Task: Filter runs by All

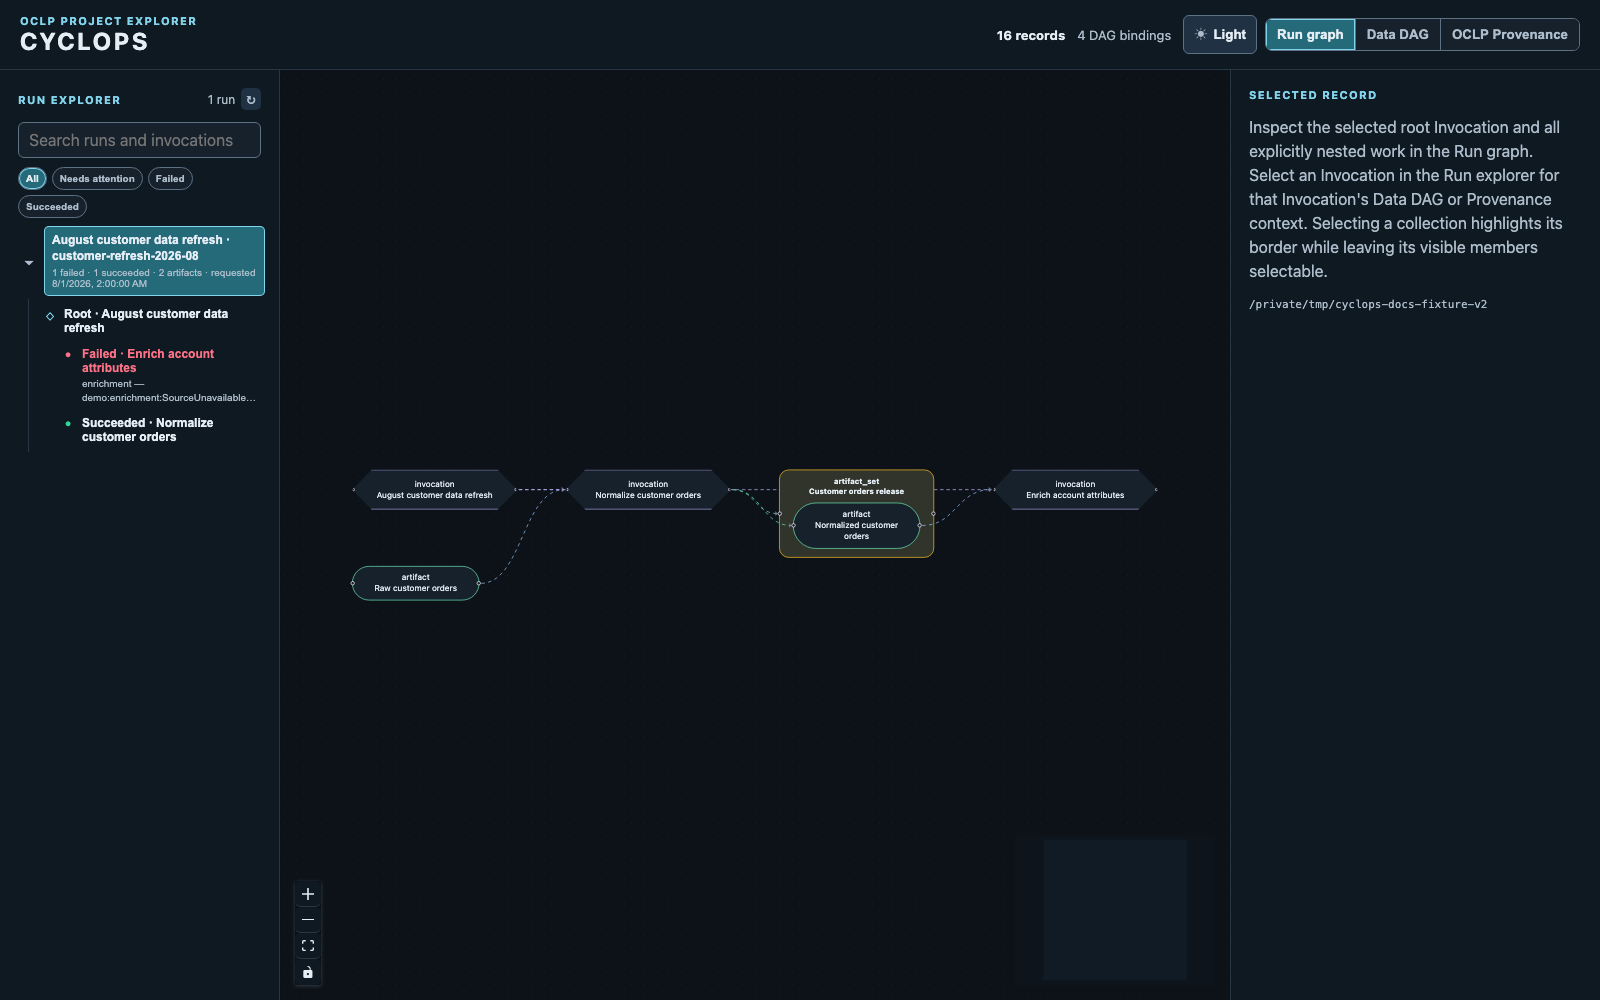Action: coord(32,179)
